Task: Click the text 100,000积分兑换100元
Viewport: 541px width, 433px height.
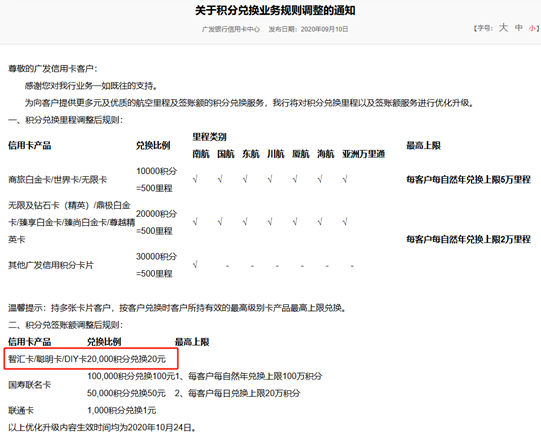Action: click(x=131, y=376)
